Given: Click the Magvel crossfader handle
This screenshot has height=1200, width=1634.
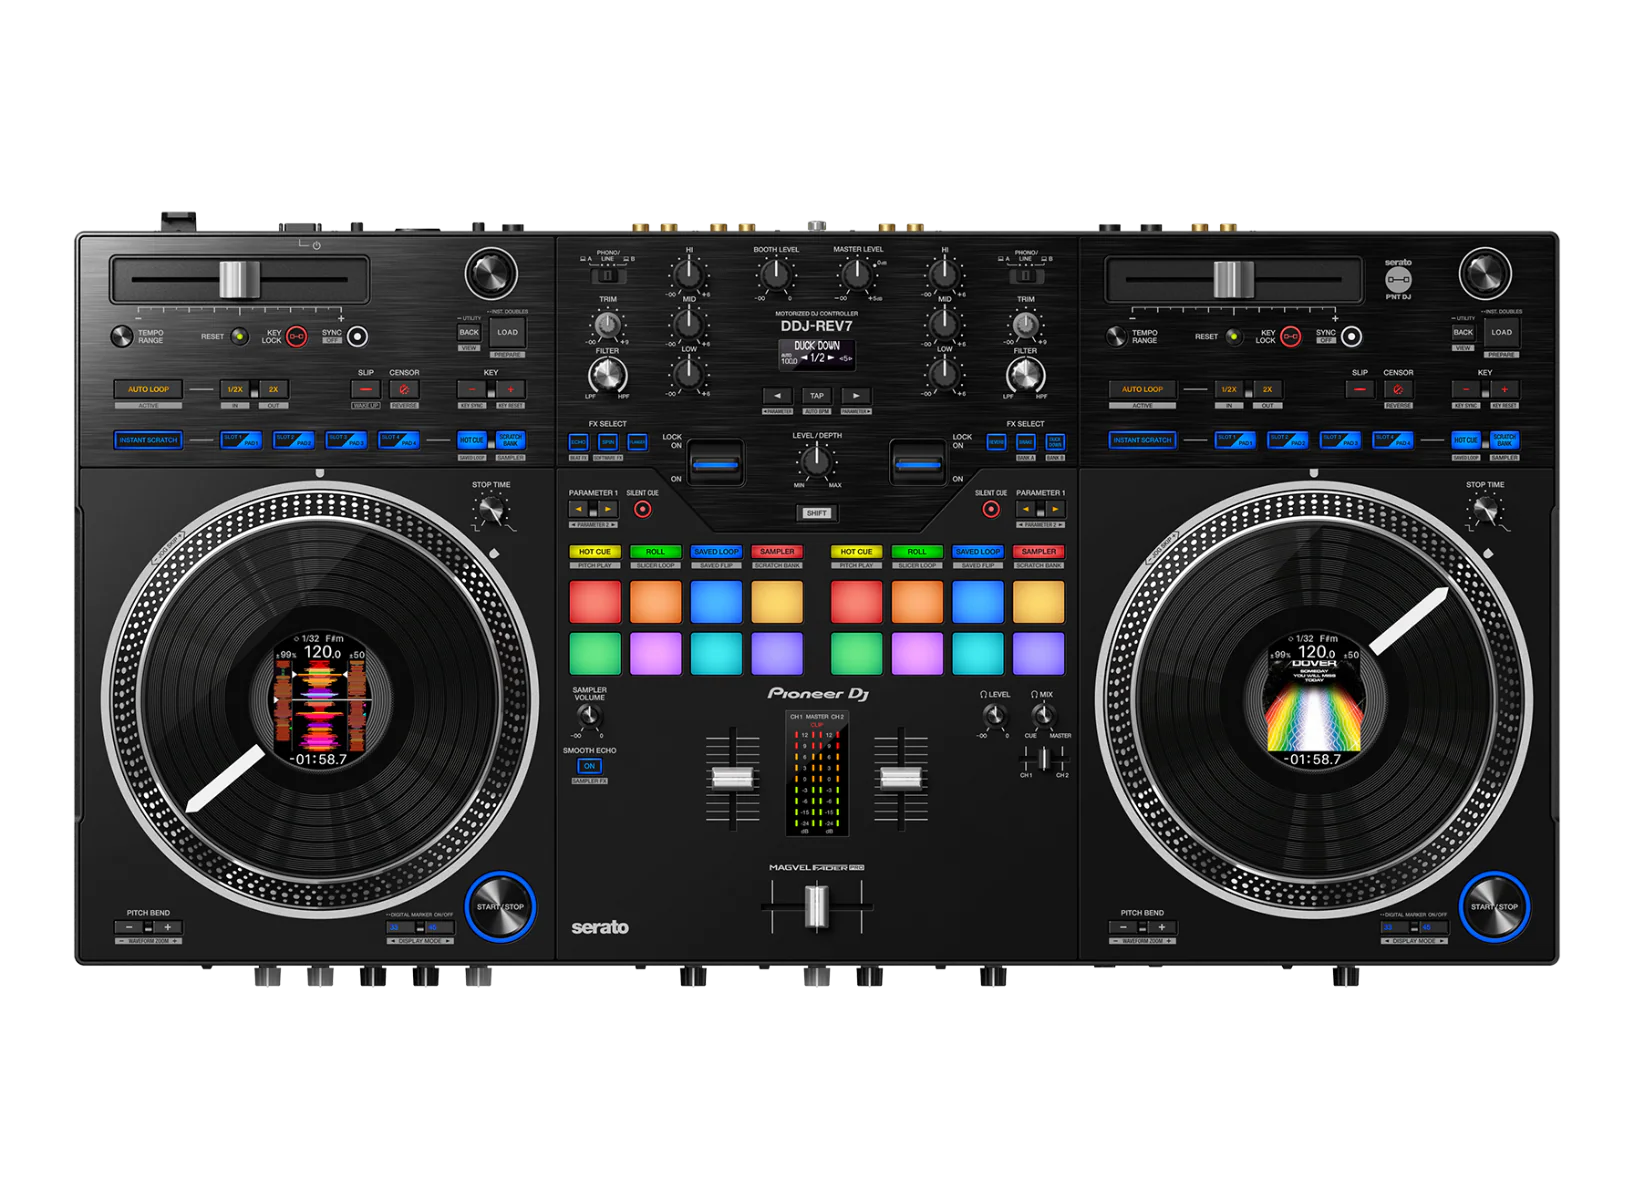Looking at the screenshot, I should pyautogui.click(x=817, y=908).
